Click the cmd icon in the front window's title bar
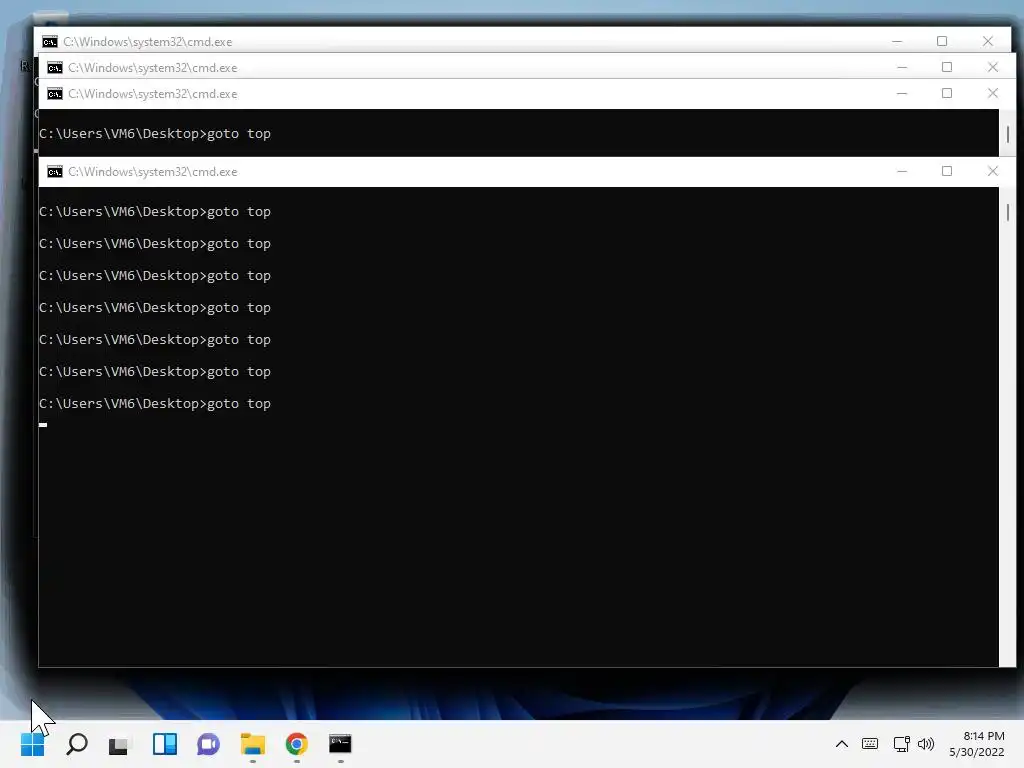Screen dimensions: 1024x768 pyautogui.click(x=55, y=172)
